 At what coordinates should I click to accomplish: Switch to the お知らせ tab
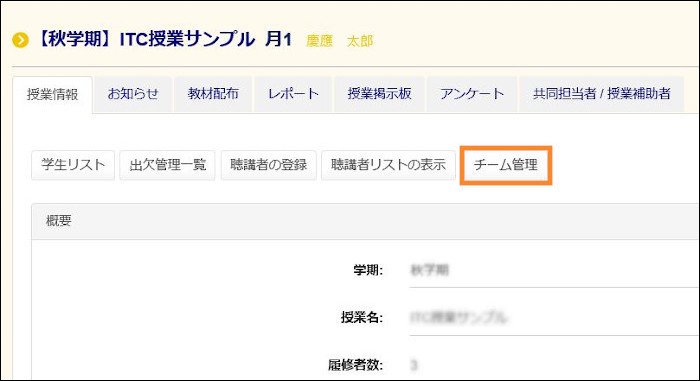click(133, 94)
